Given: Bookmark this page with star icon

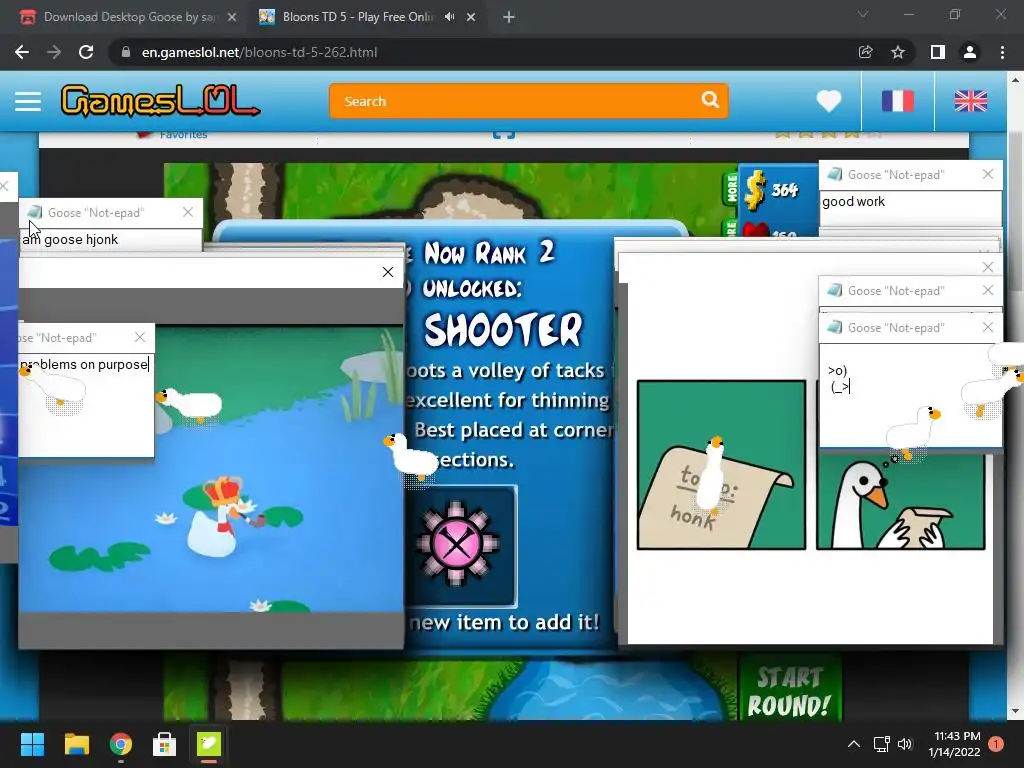Looking at the screenshot, I should 898,52.
